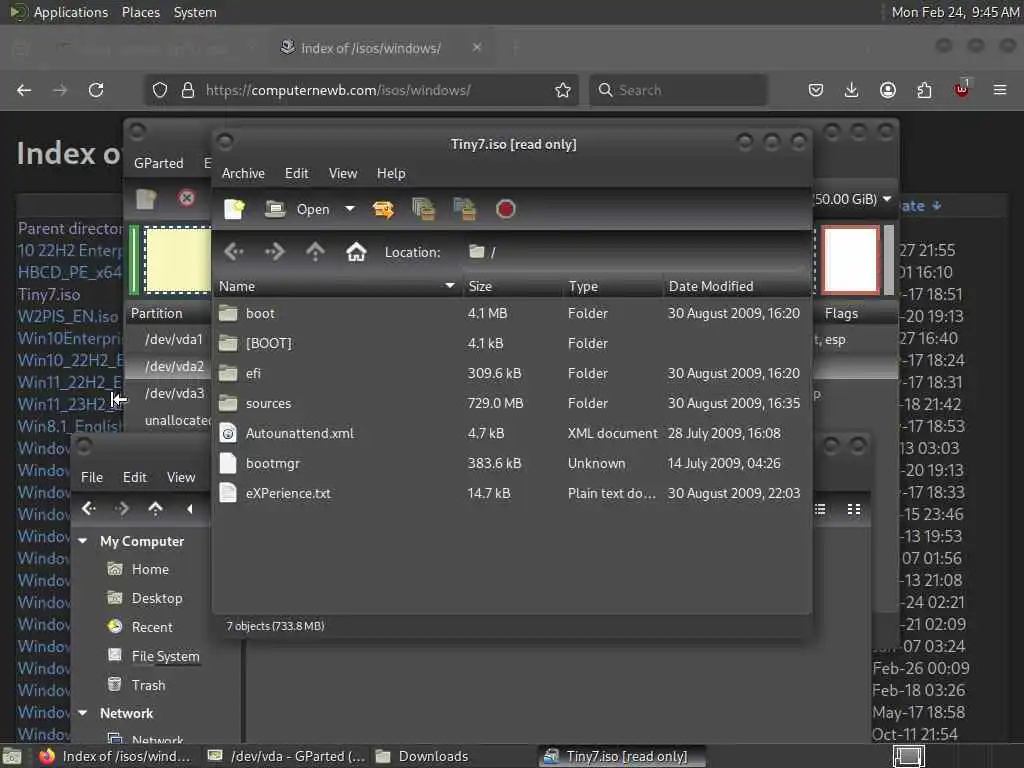The width and height of the screenshot is (1024, 768).
Task: Click the Extract files icon
Action: [x=383, y=209]
